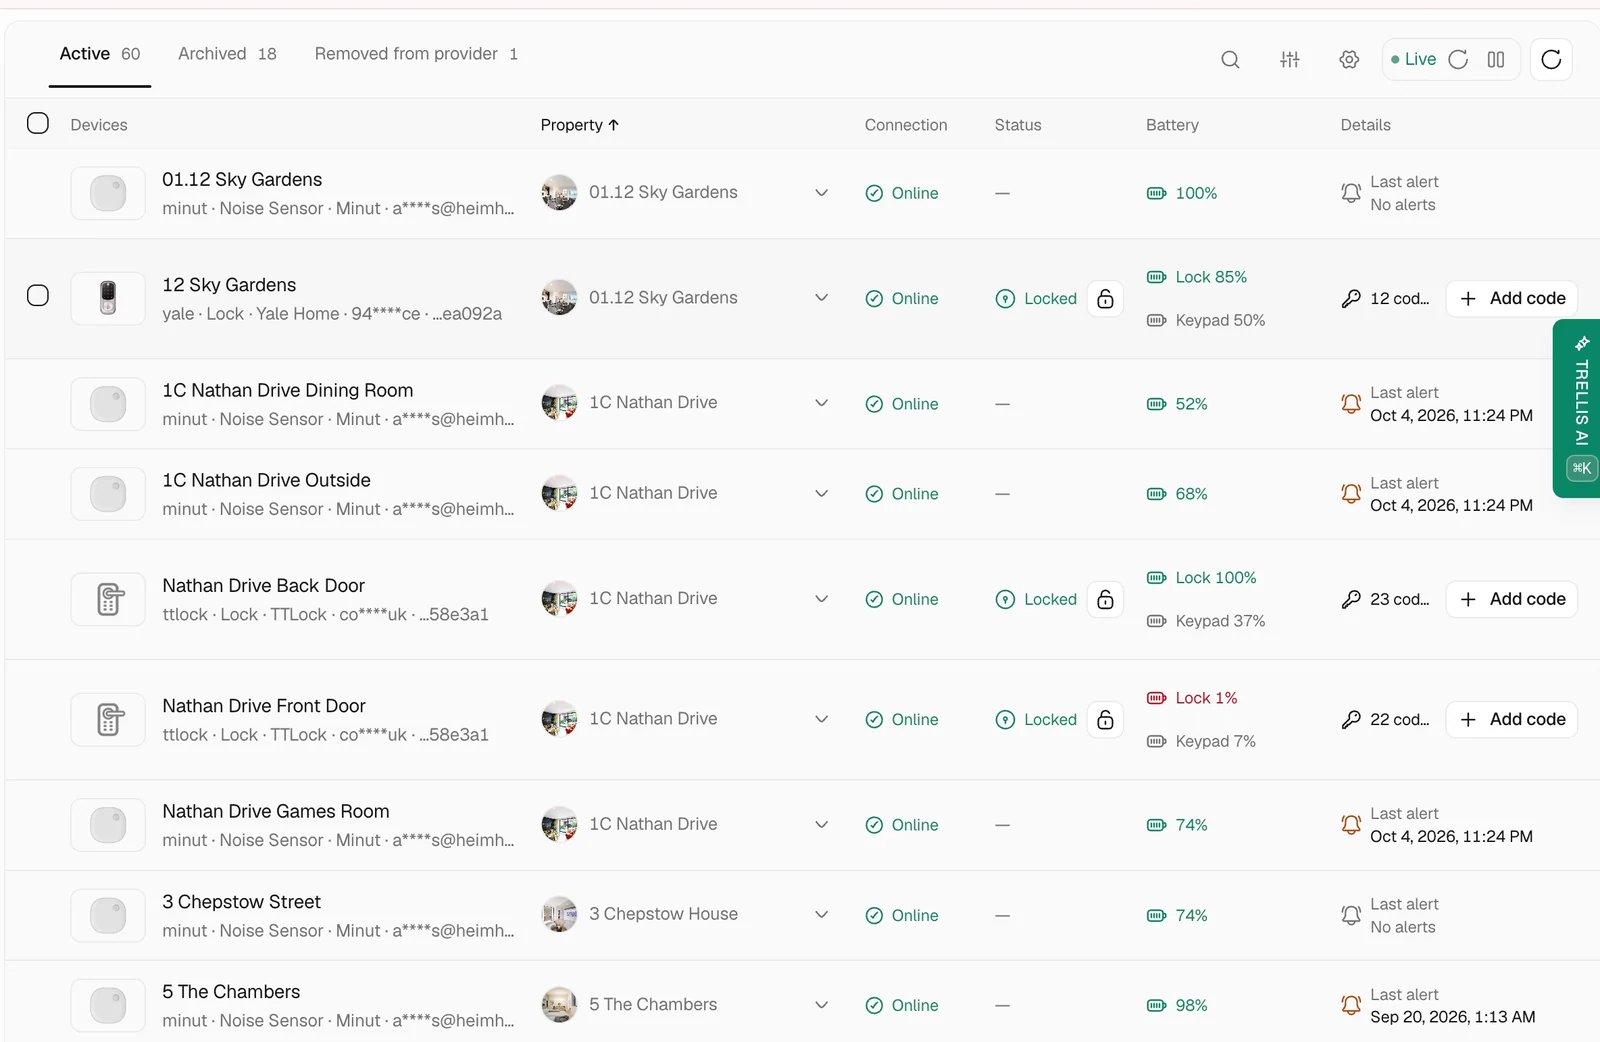
Task: Click the key icon beside 23 codes
Action: pyautogui.click(x=1351, y=599)
